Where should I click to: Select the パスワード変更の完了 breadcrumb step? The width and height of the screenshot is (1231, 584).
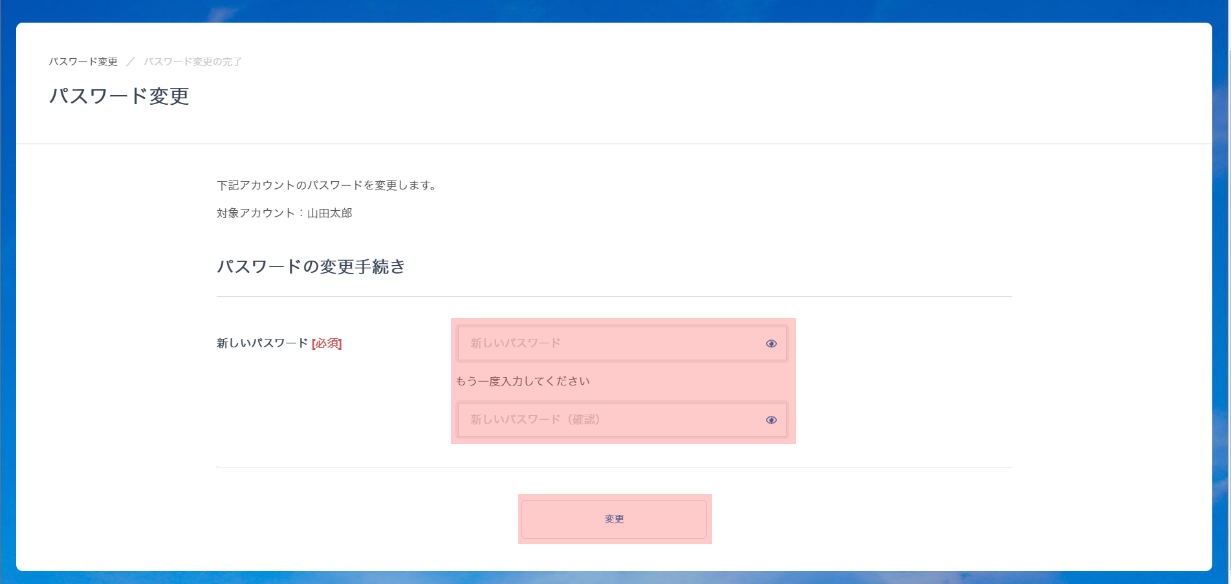(193, 62)
